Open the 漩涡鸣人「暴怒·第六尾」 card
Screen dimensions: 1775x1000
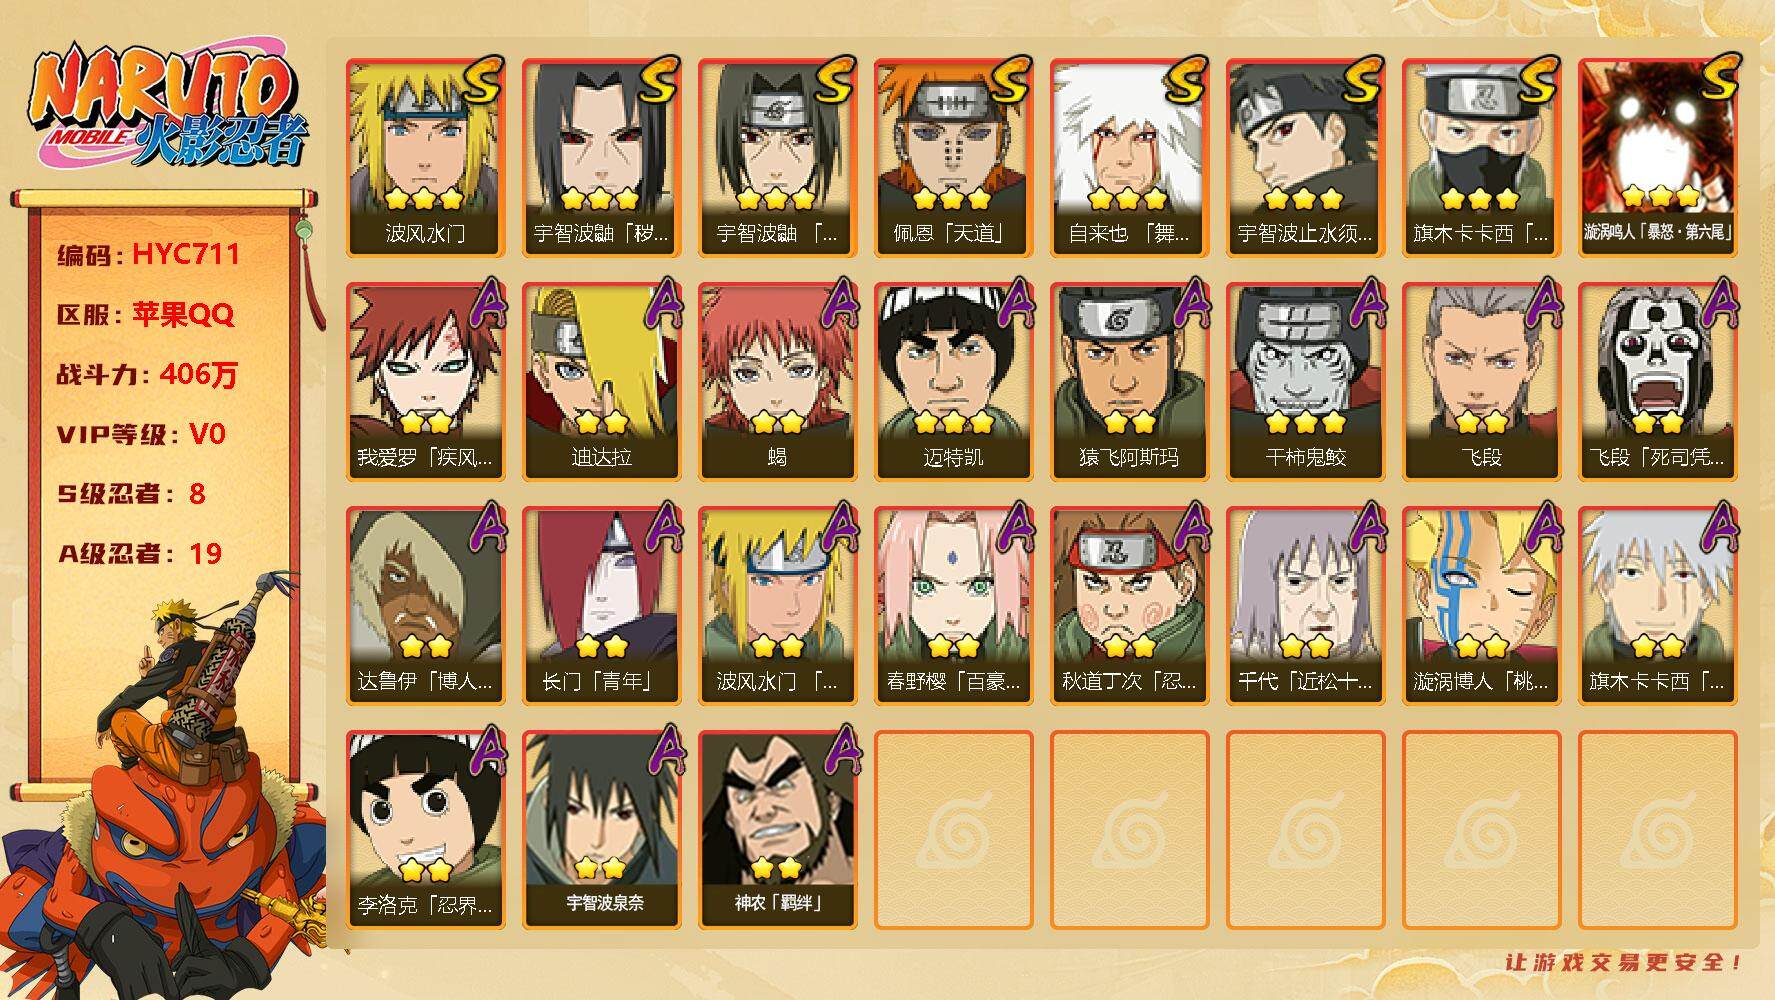pos(1657,158)
